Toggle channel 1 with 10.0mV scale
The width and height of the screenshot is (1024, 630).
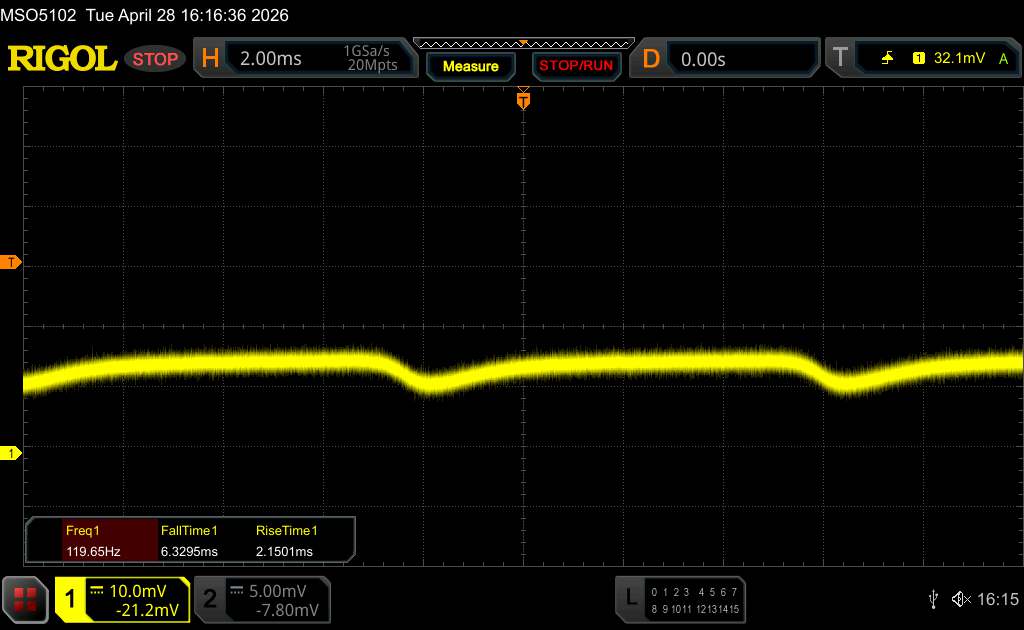(122, 600)
